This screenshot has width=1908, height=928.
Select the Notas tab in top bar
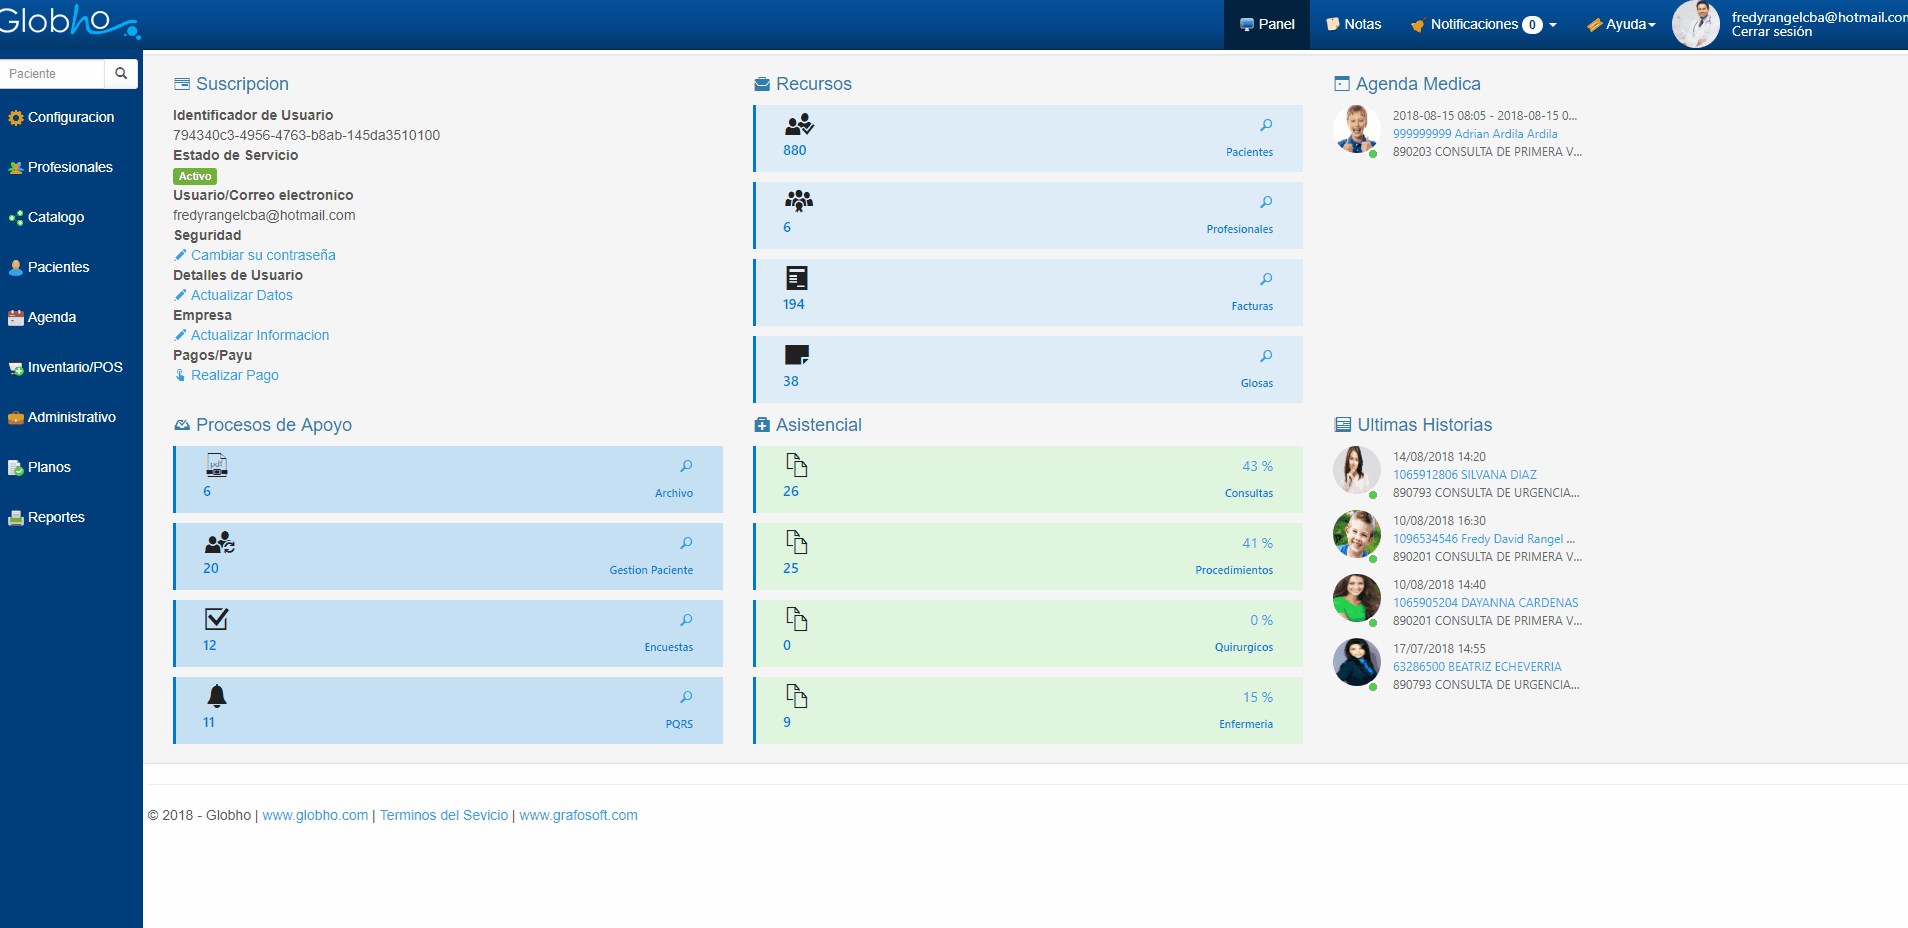tap(1353, 25)
